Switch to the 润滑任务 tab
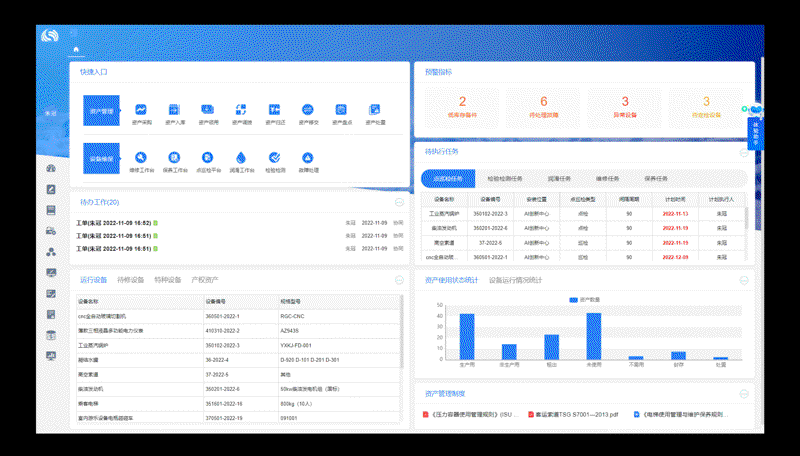This screenshot has width=800, height=456. coord(559,179)
